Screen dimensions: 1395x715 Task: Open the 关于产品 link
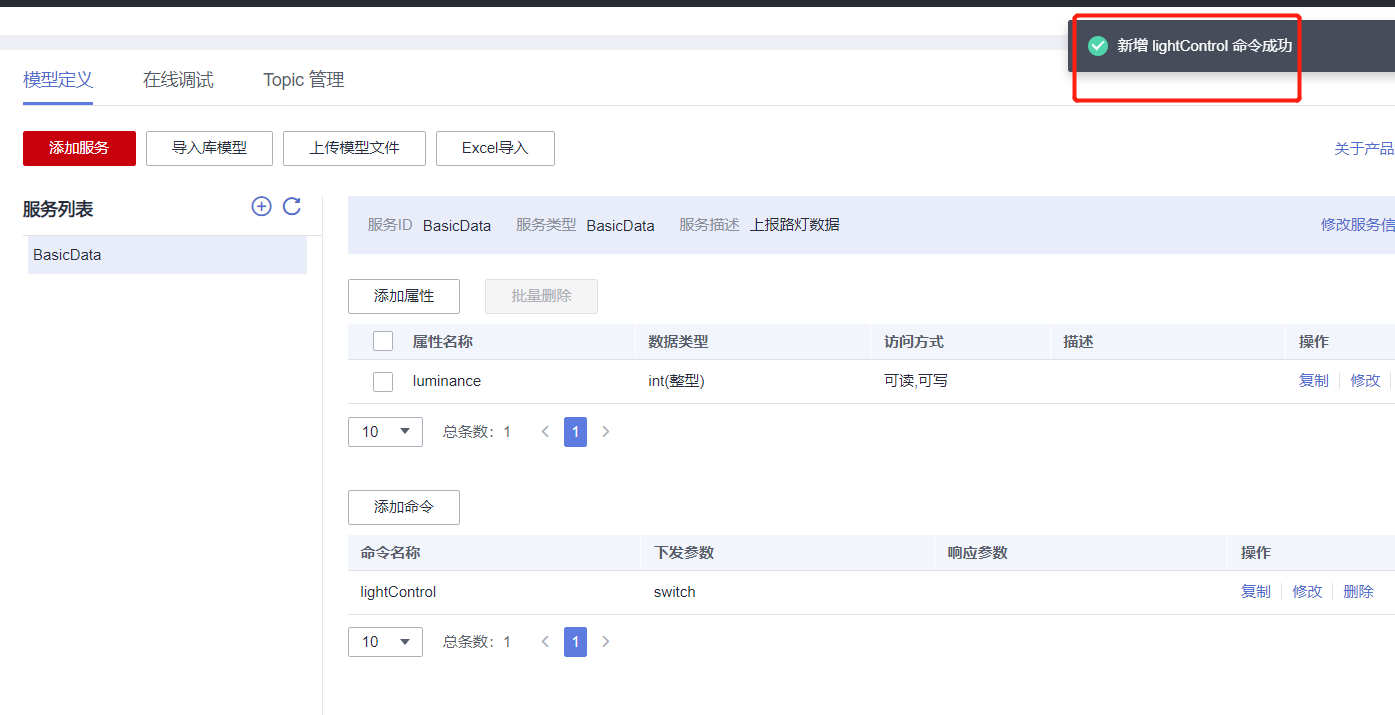tap(1364, 149)
